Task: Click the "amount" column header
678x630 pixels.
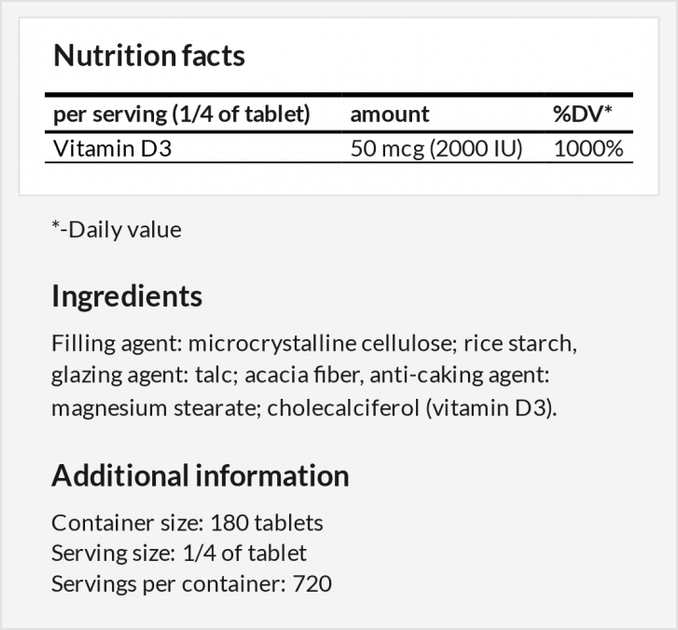Action: pyautogui.click(x=390, y=114)
